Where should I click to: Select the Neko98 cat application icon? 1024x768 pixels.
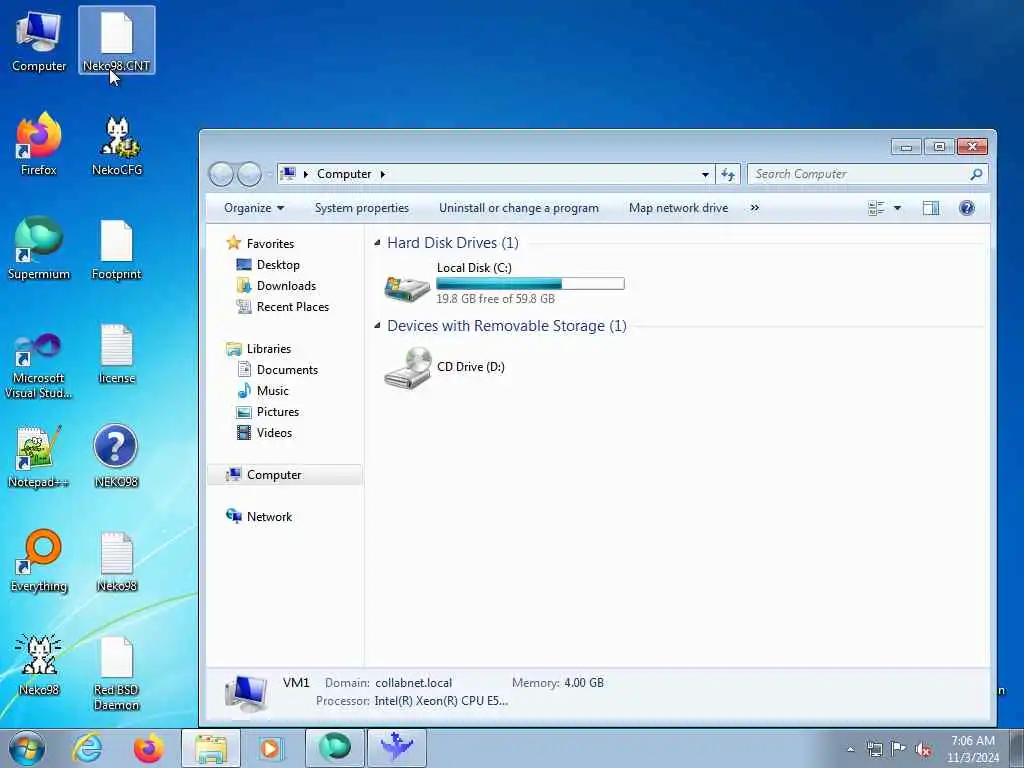pyautogui.click(x=39, y=664)
